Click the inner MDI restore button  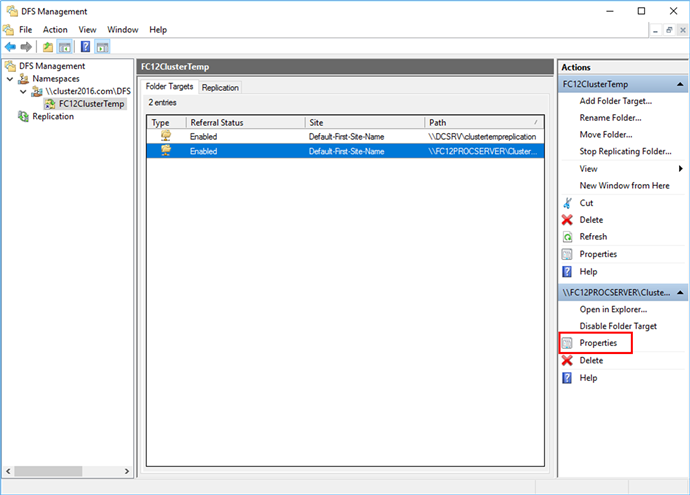pos(669,30)
